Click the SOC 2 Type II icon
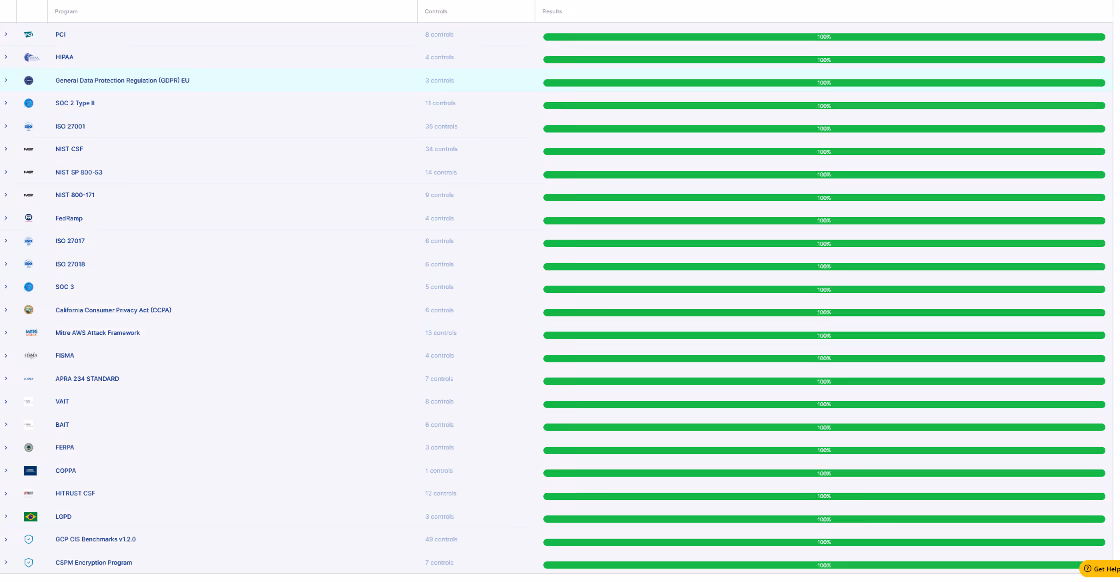The image size is (1120, 582). [29, 104]
